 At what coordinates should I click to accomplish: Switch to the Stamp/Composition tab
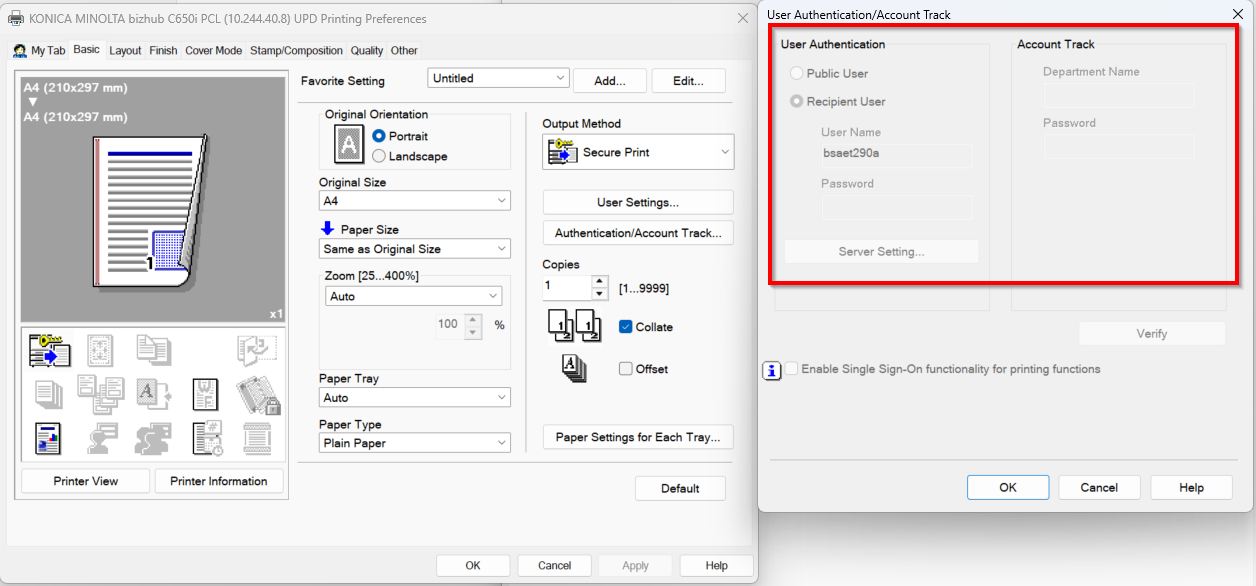[x=296, y=50]
